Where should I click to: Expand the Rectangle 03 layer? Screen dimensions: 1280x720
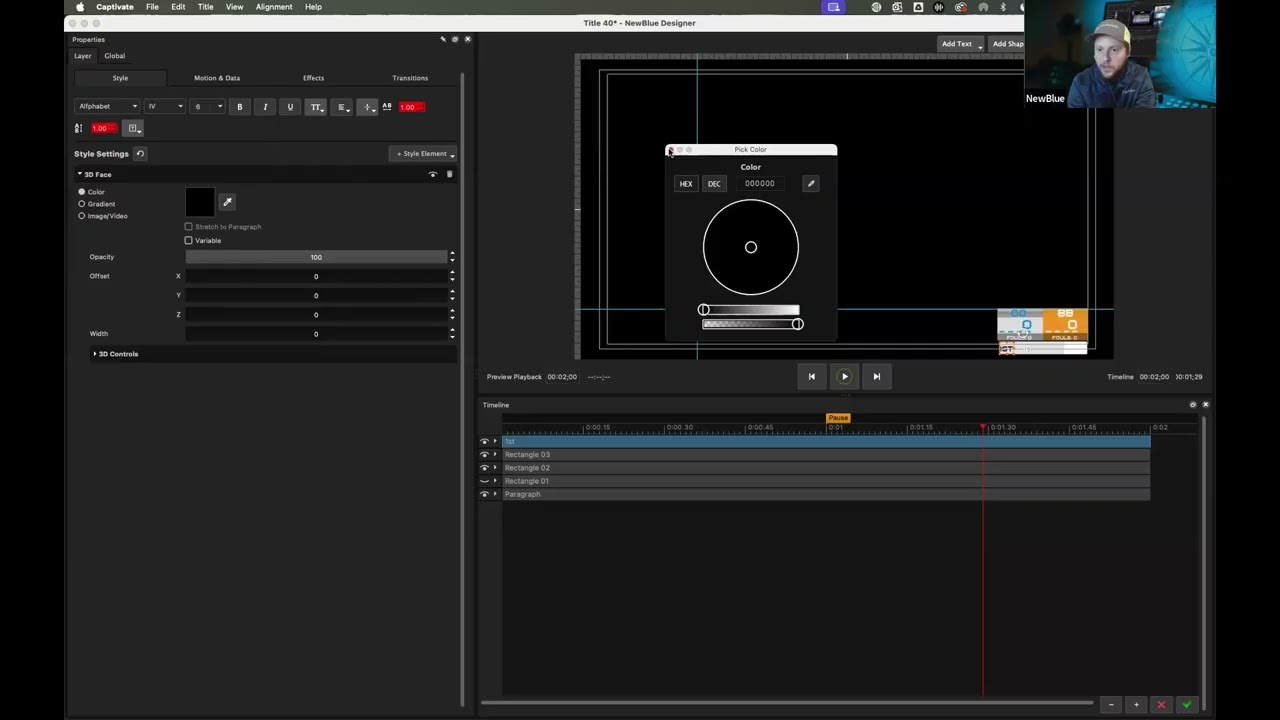495,455
